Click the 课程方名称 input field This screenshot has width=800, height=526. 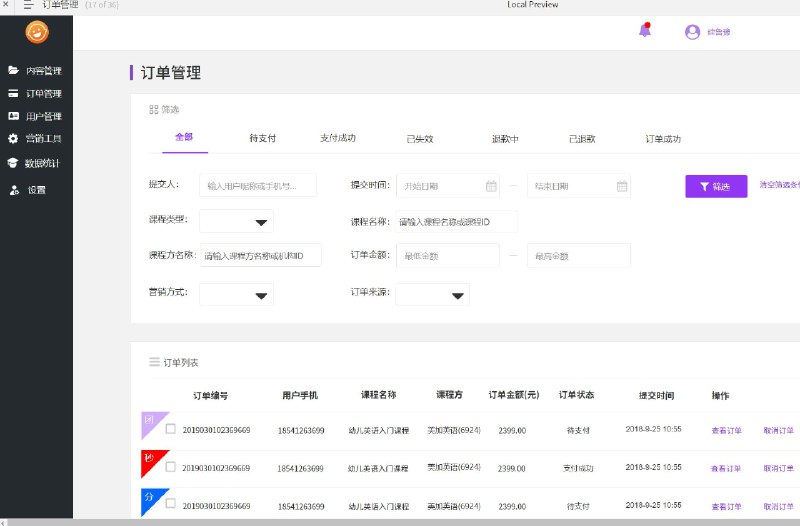tap(261, 255)
